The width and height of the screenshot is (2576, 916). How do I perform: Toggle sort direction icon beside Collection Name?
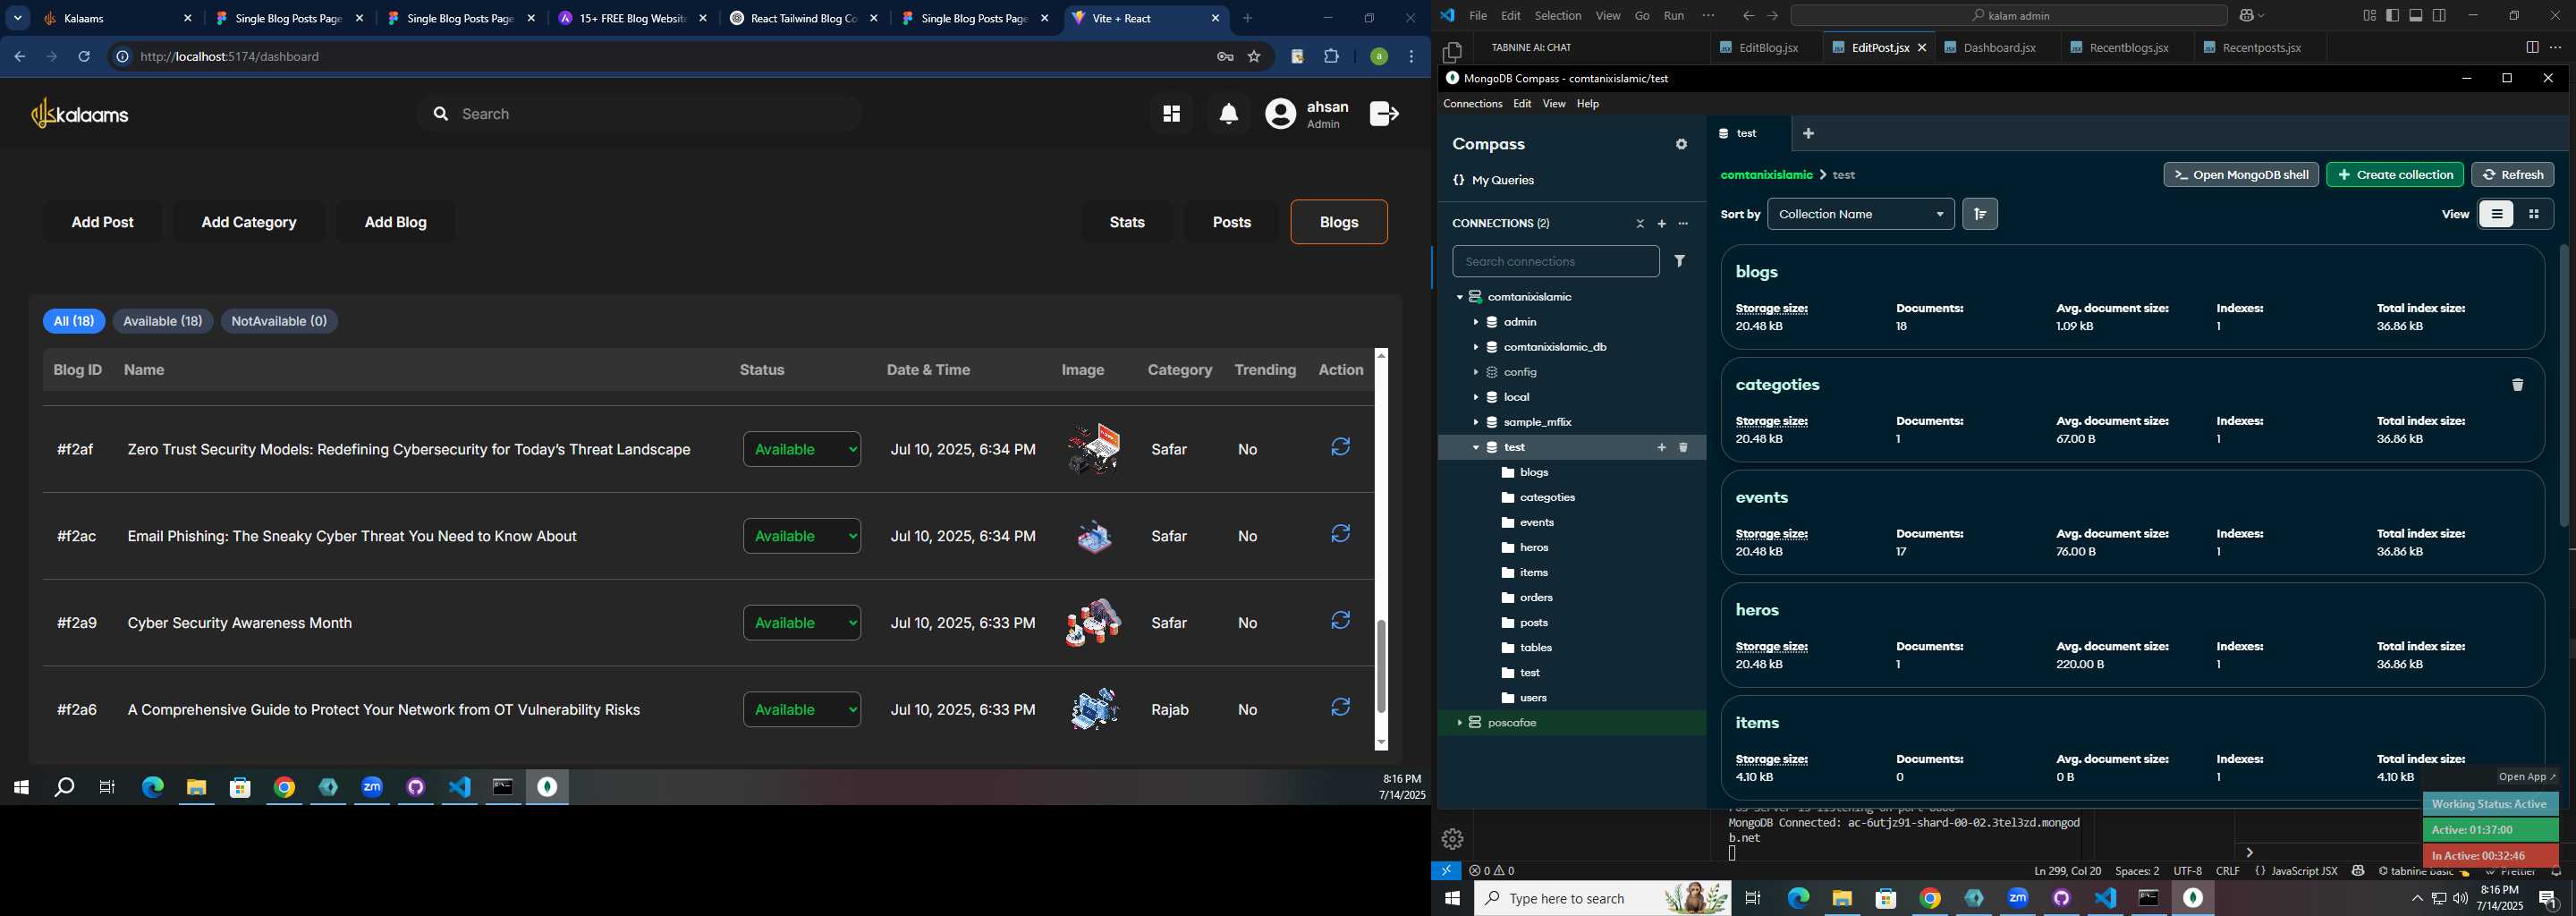[x=1980, y=214]
